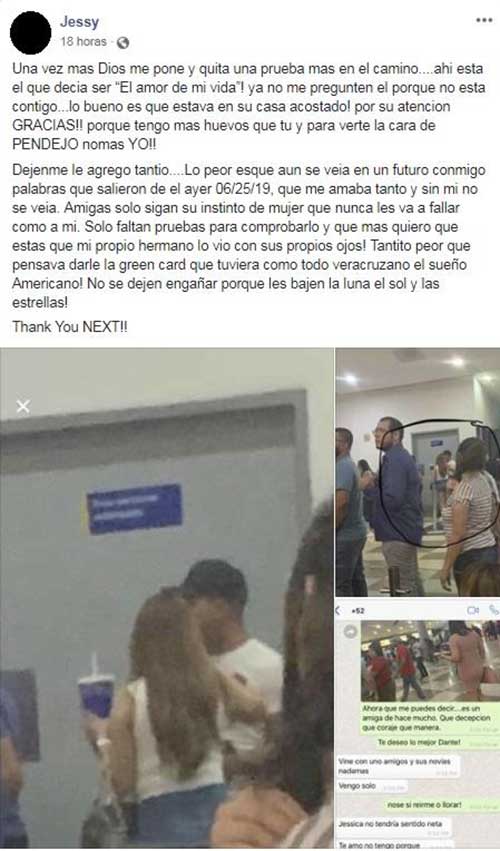500x851 pixels.
Task: Open the "18 horas" timestamp link
Action: [x=84, y=41]
